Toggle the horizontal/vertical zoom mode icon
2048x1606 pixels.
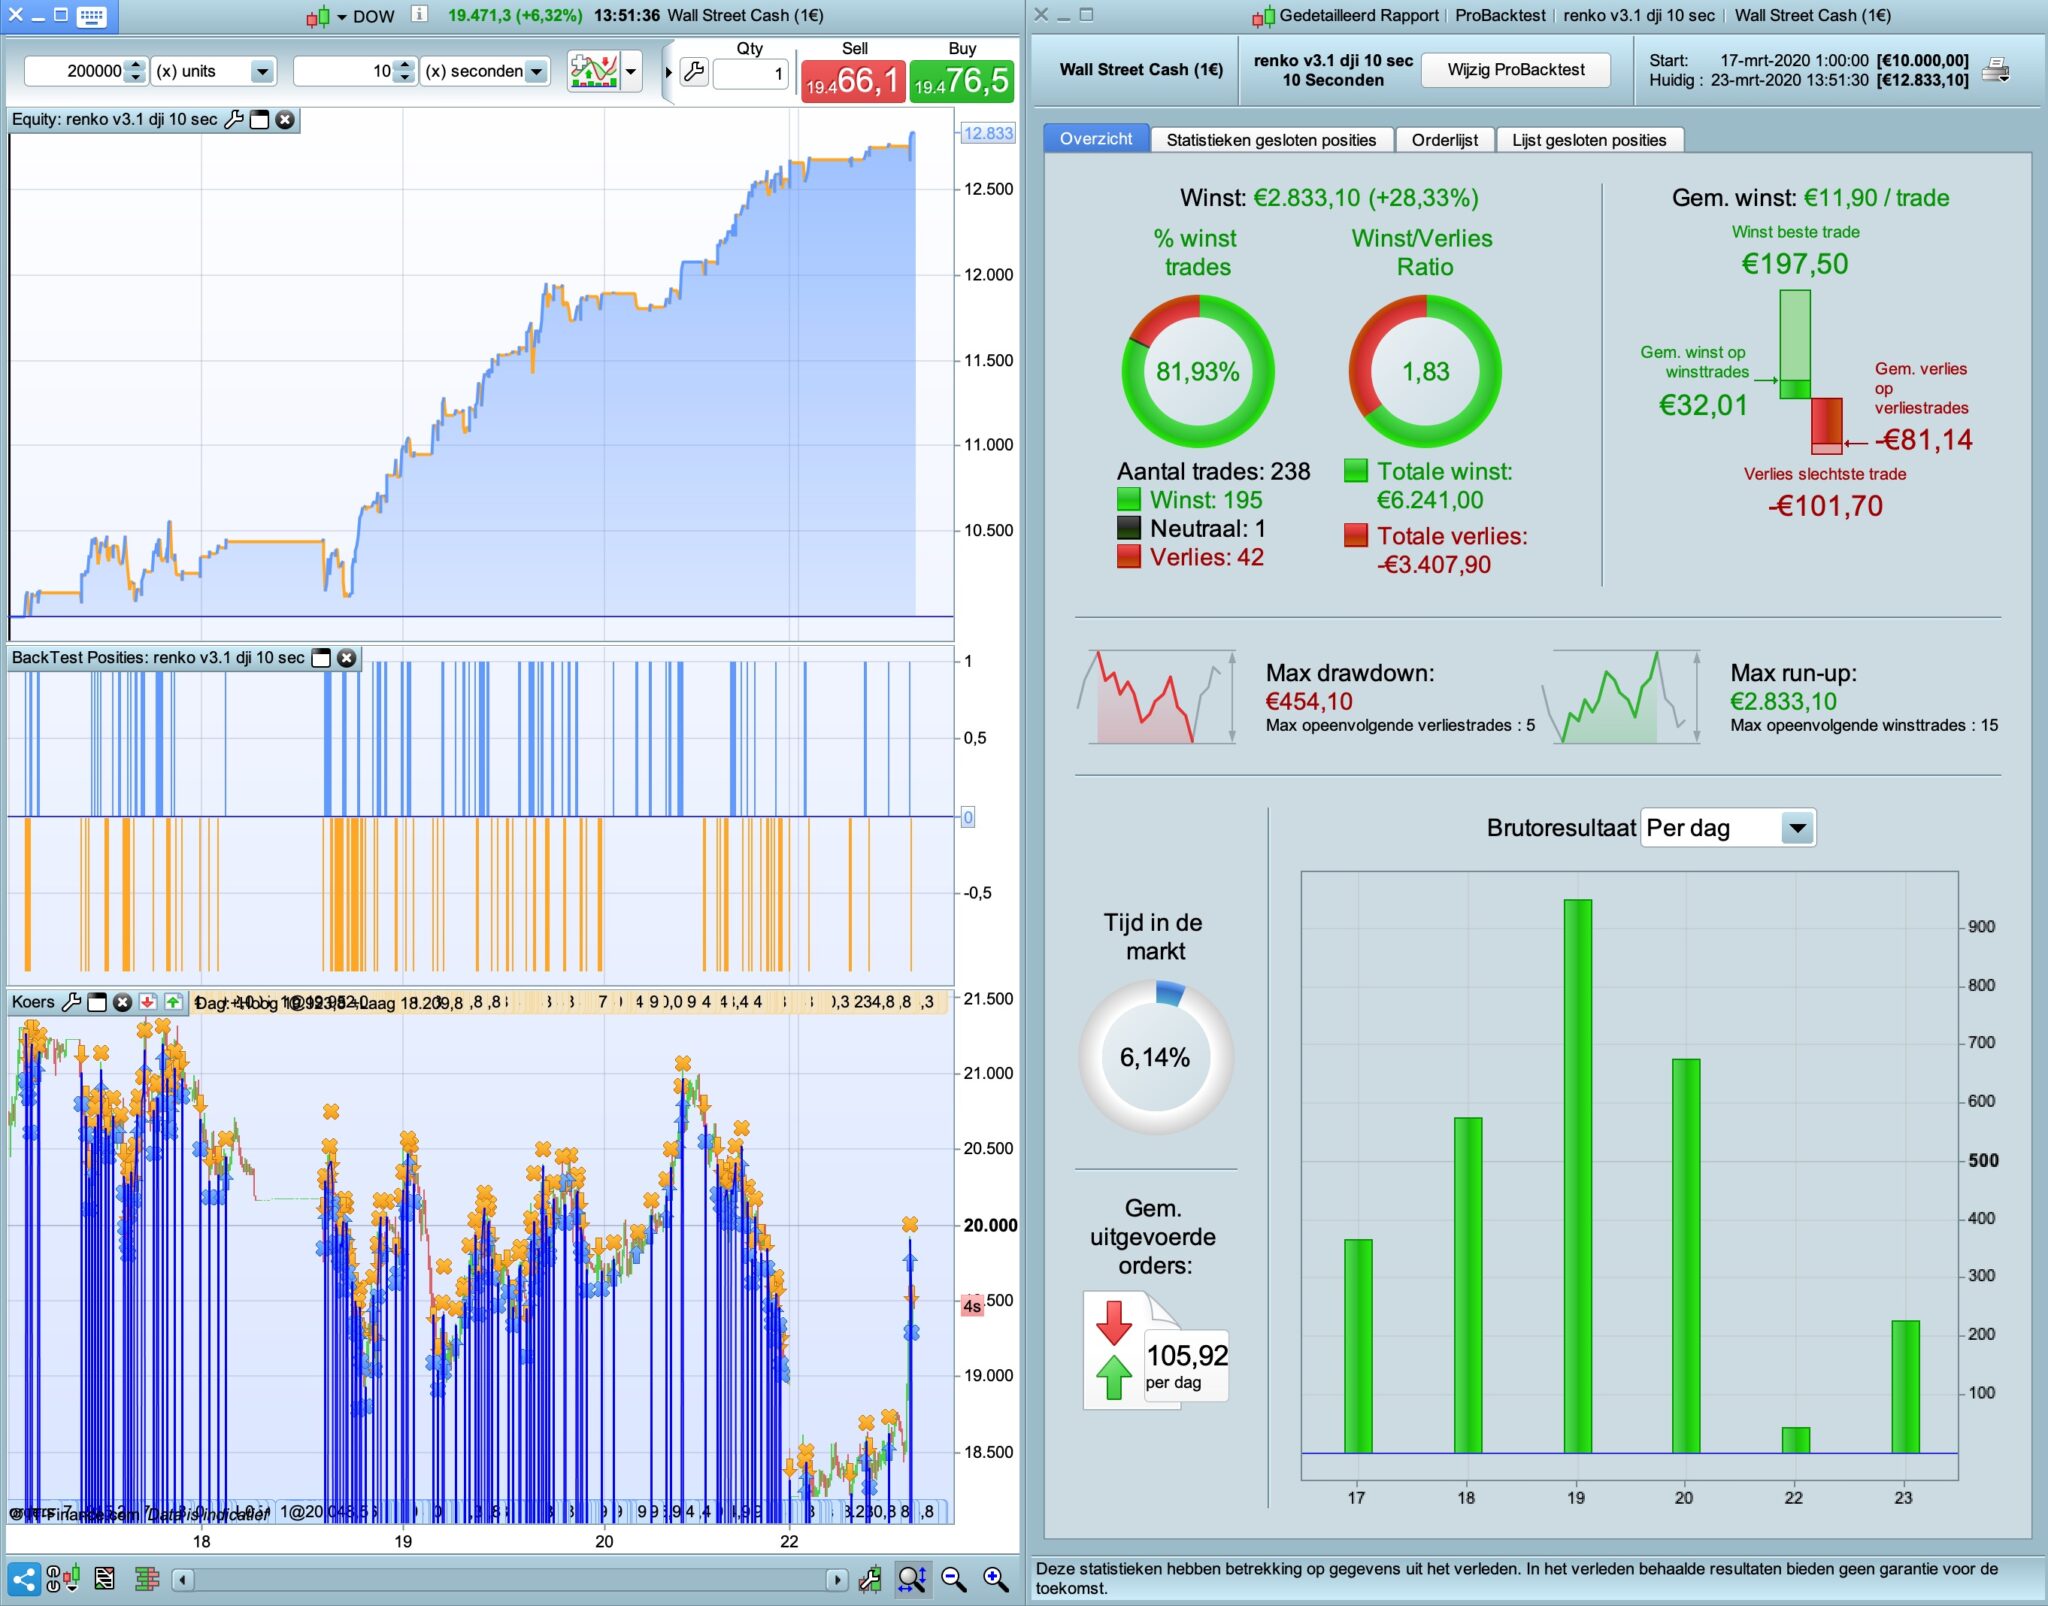pyautogui.click(x=912, y=1579)
